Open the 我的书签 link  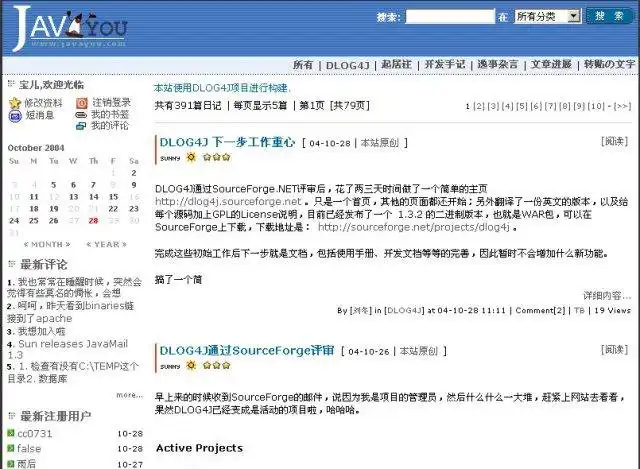pyautogui.click(x=110, y=114)
